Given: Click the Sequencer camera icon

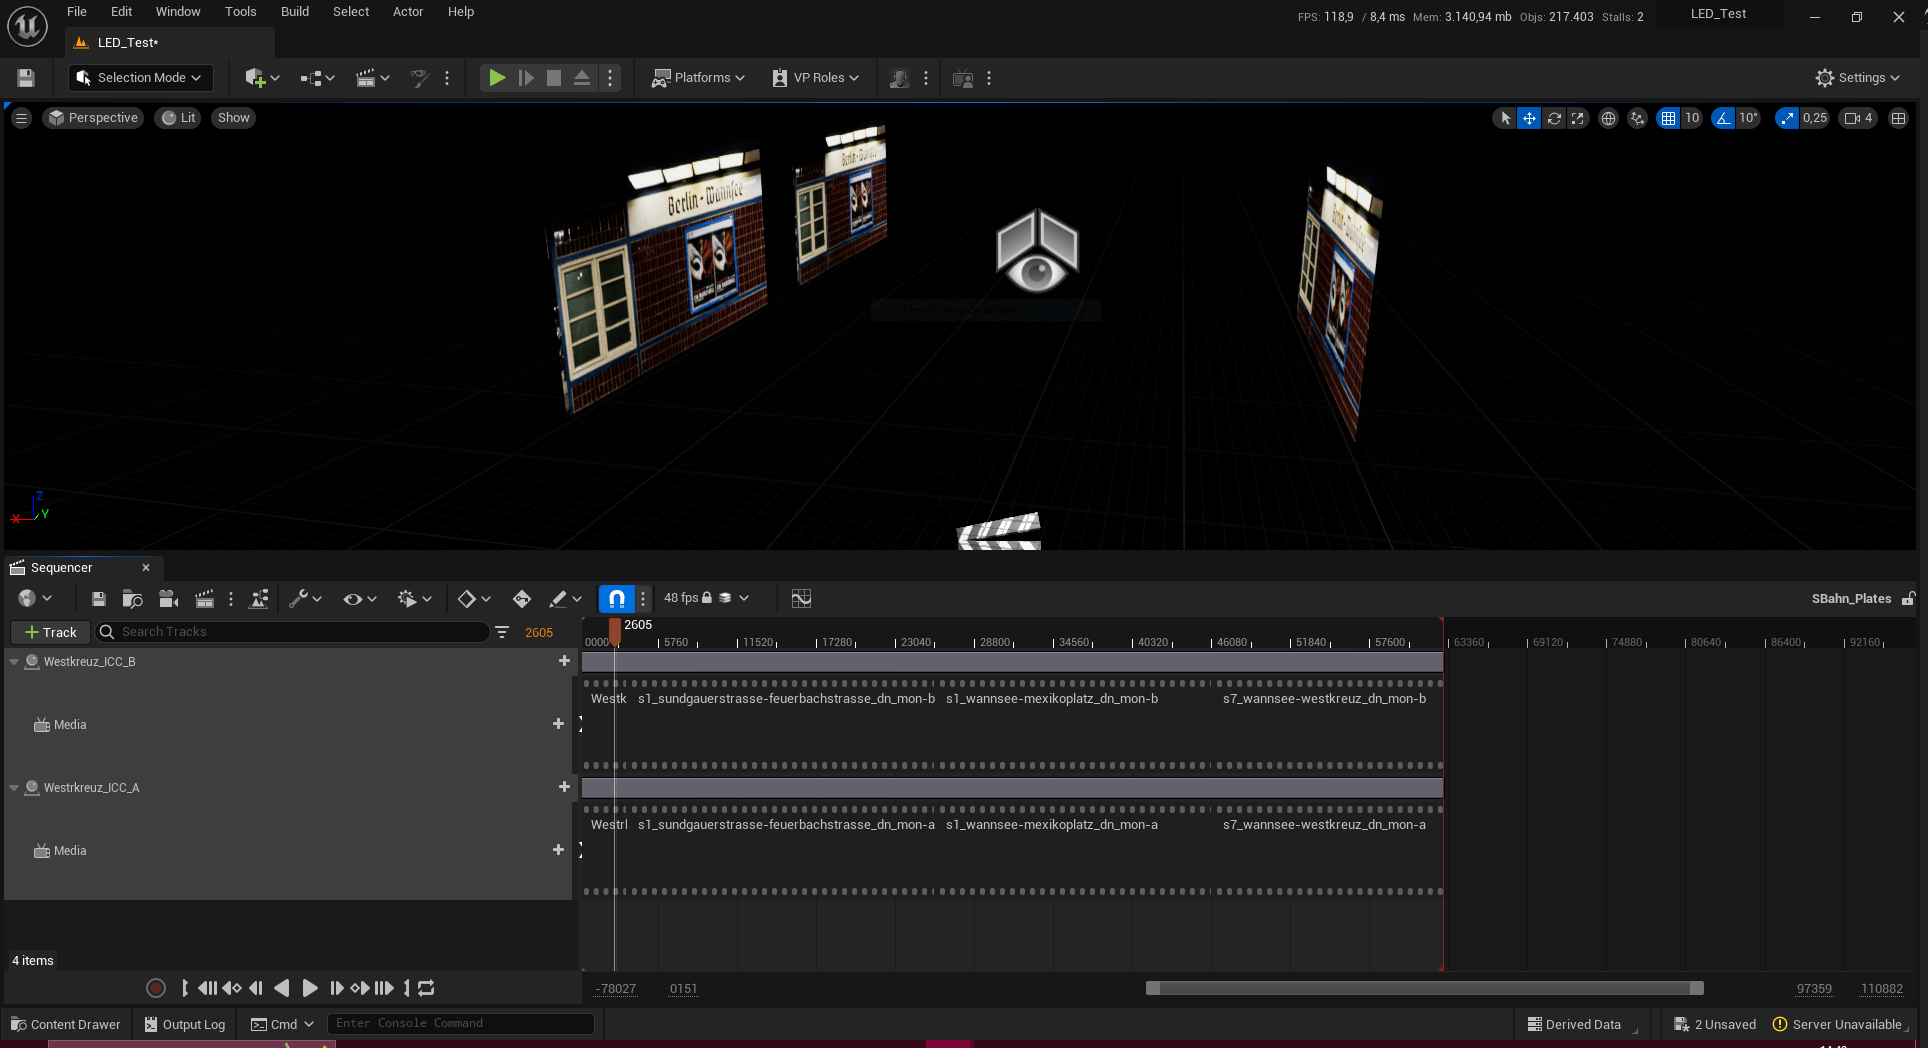Looking at the screenshot, I should pos(168,599).
